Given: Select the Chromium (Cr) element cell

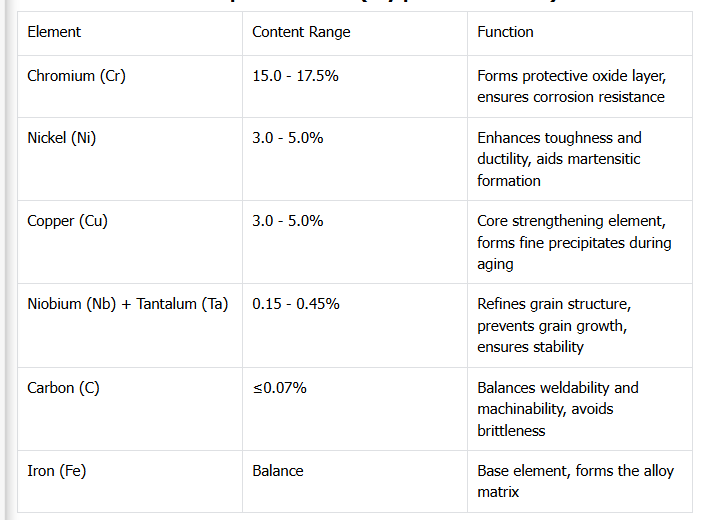Looking at the screenshot, I should tap(77, 76).
